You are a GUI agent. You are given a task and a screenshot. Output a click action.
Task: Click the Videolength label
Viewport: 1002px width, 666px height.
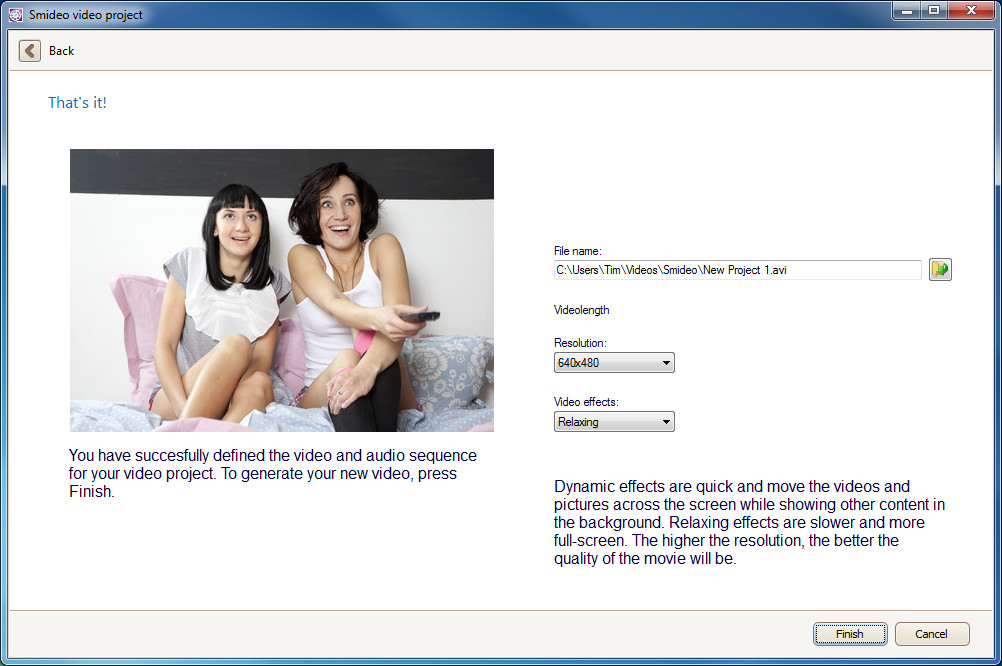[x=582, y=310]
